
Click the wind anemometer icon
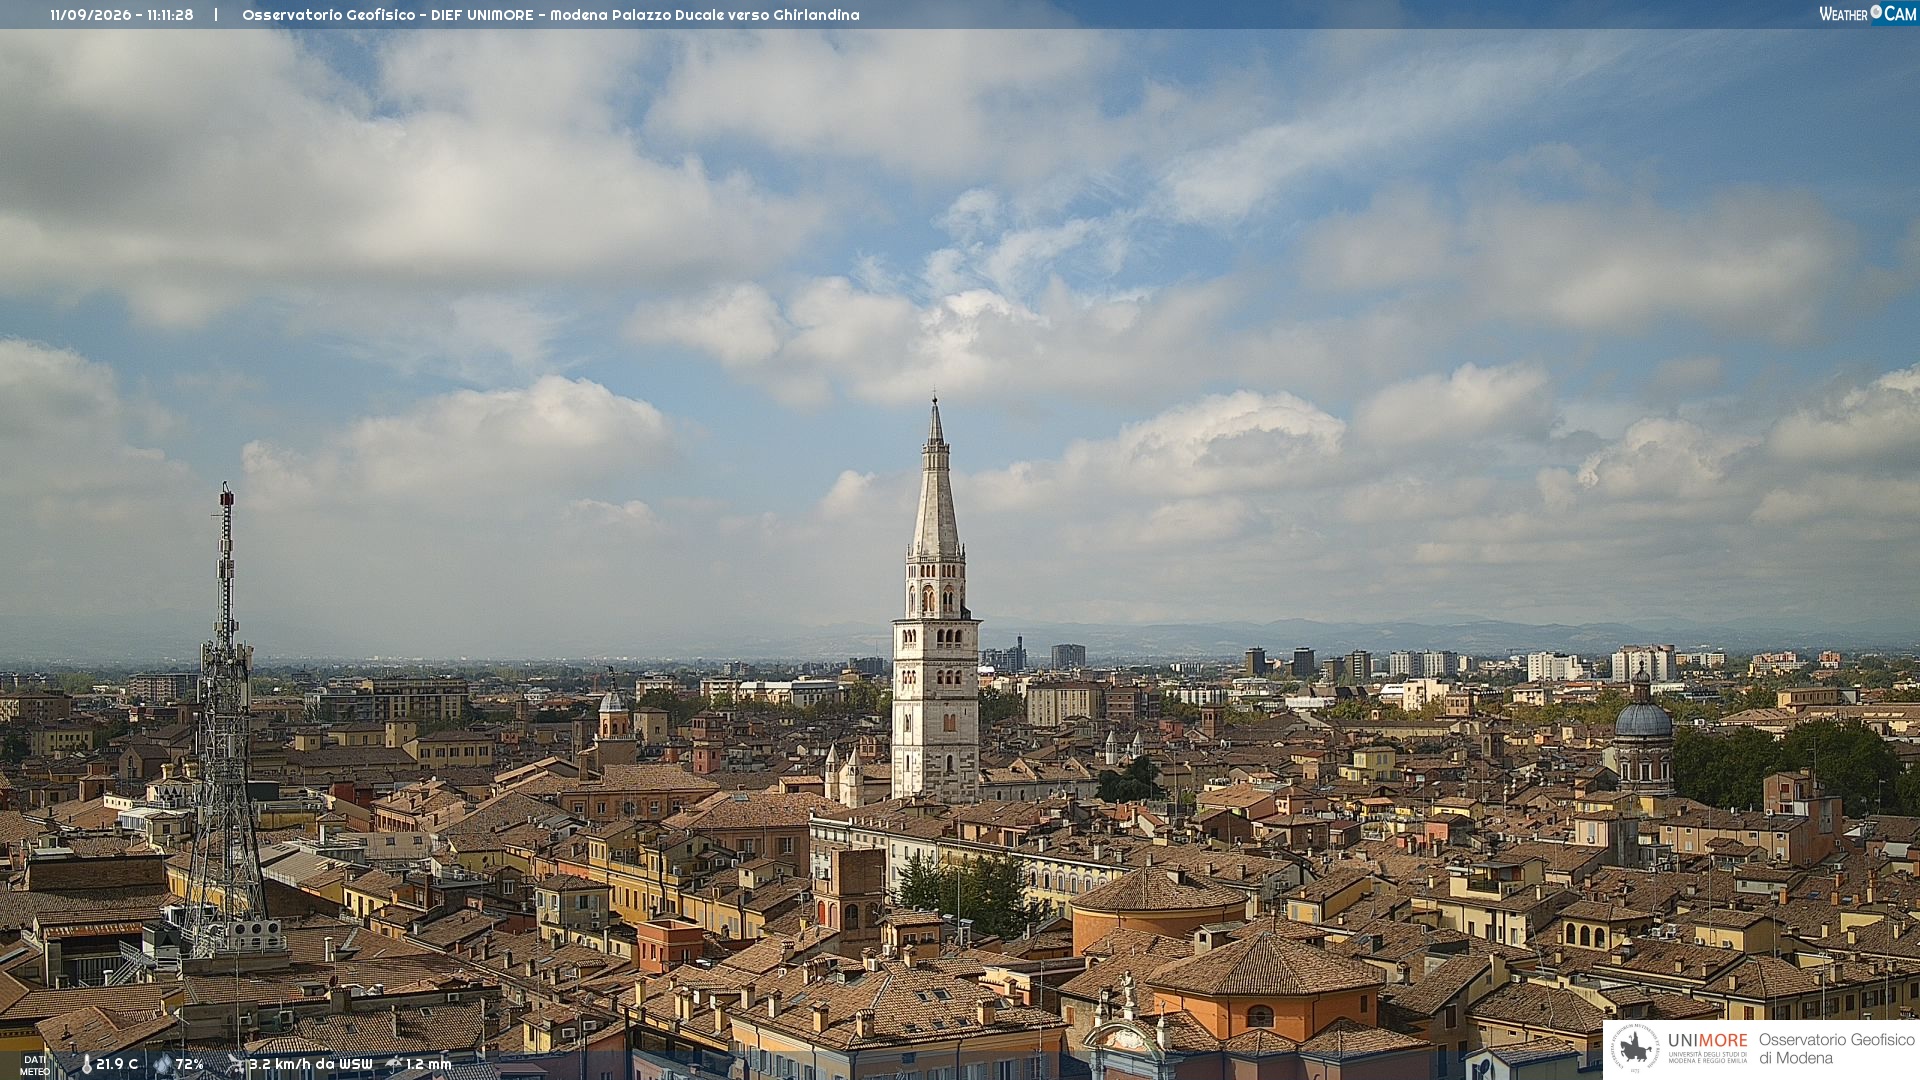(x=235, y=1065)
